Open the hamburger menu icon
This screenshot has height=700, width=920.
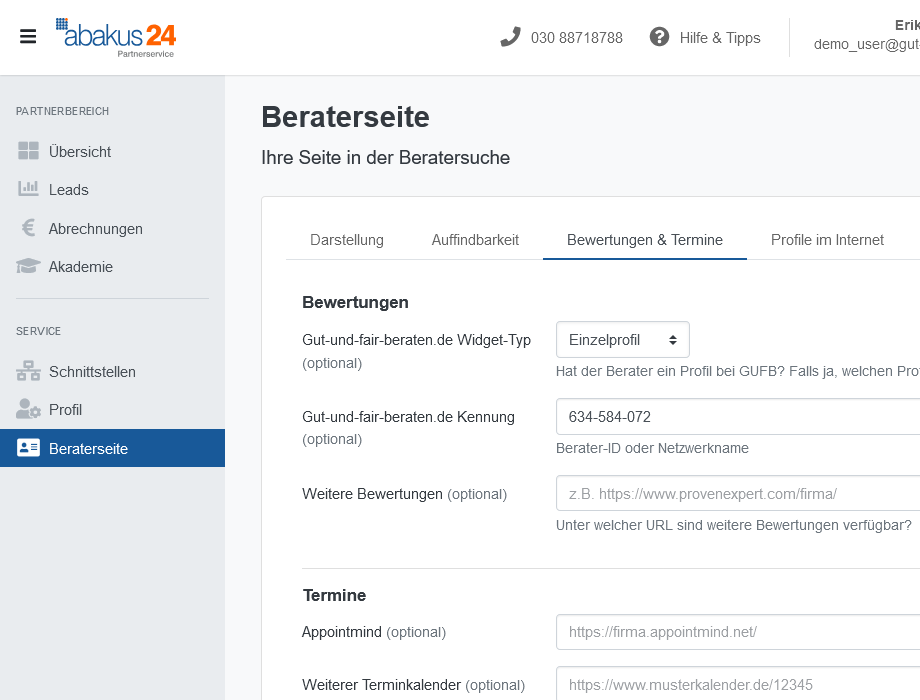pyautogui.click(x=28, y=36)
